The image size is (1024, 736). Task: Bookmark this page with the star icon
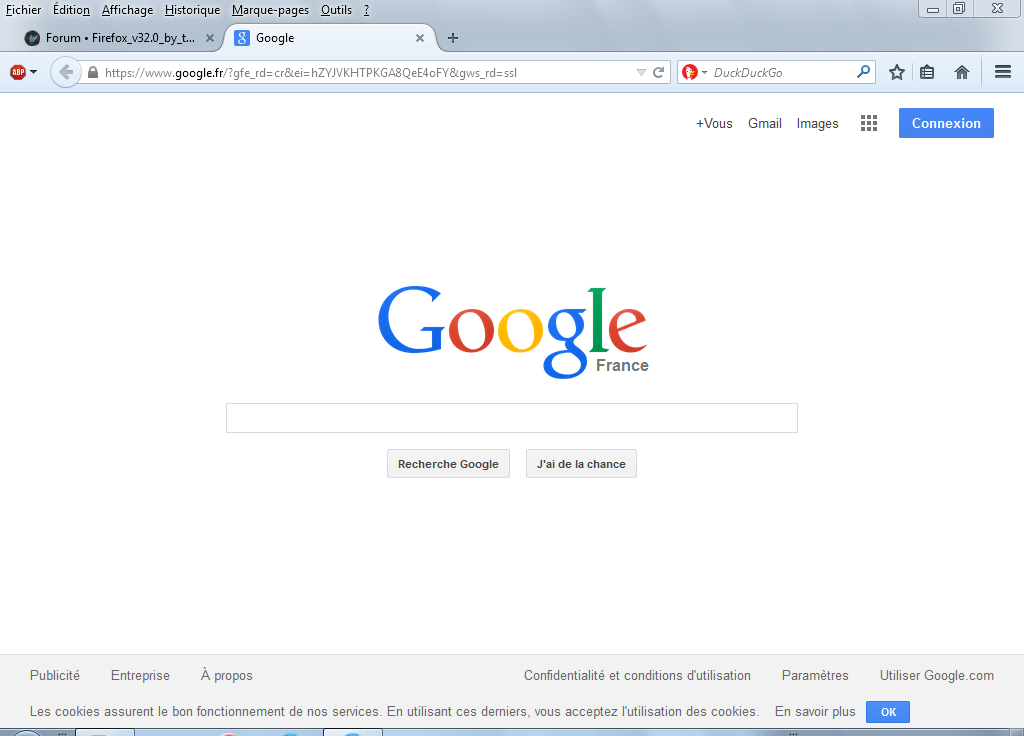897,72
